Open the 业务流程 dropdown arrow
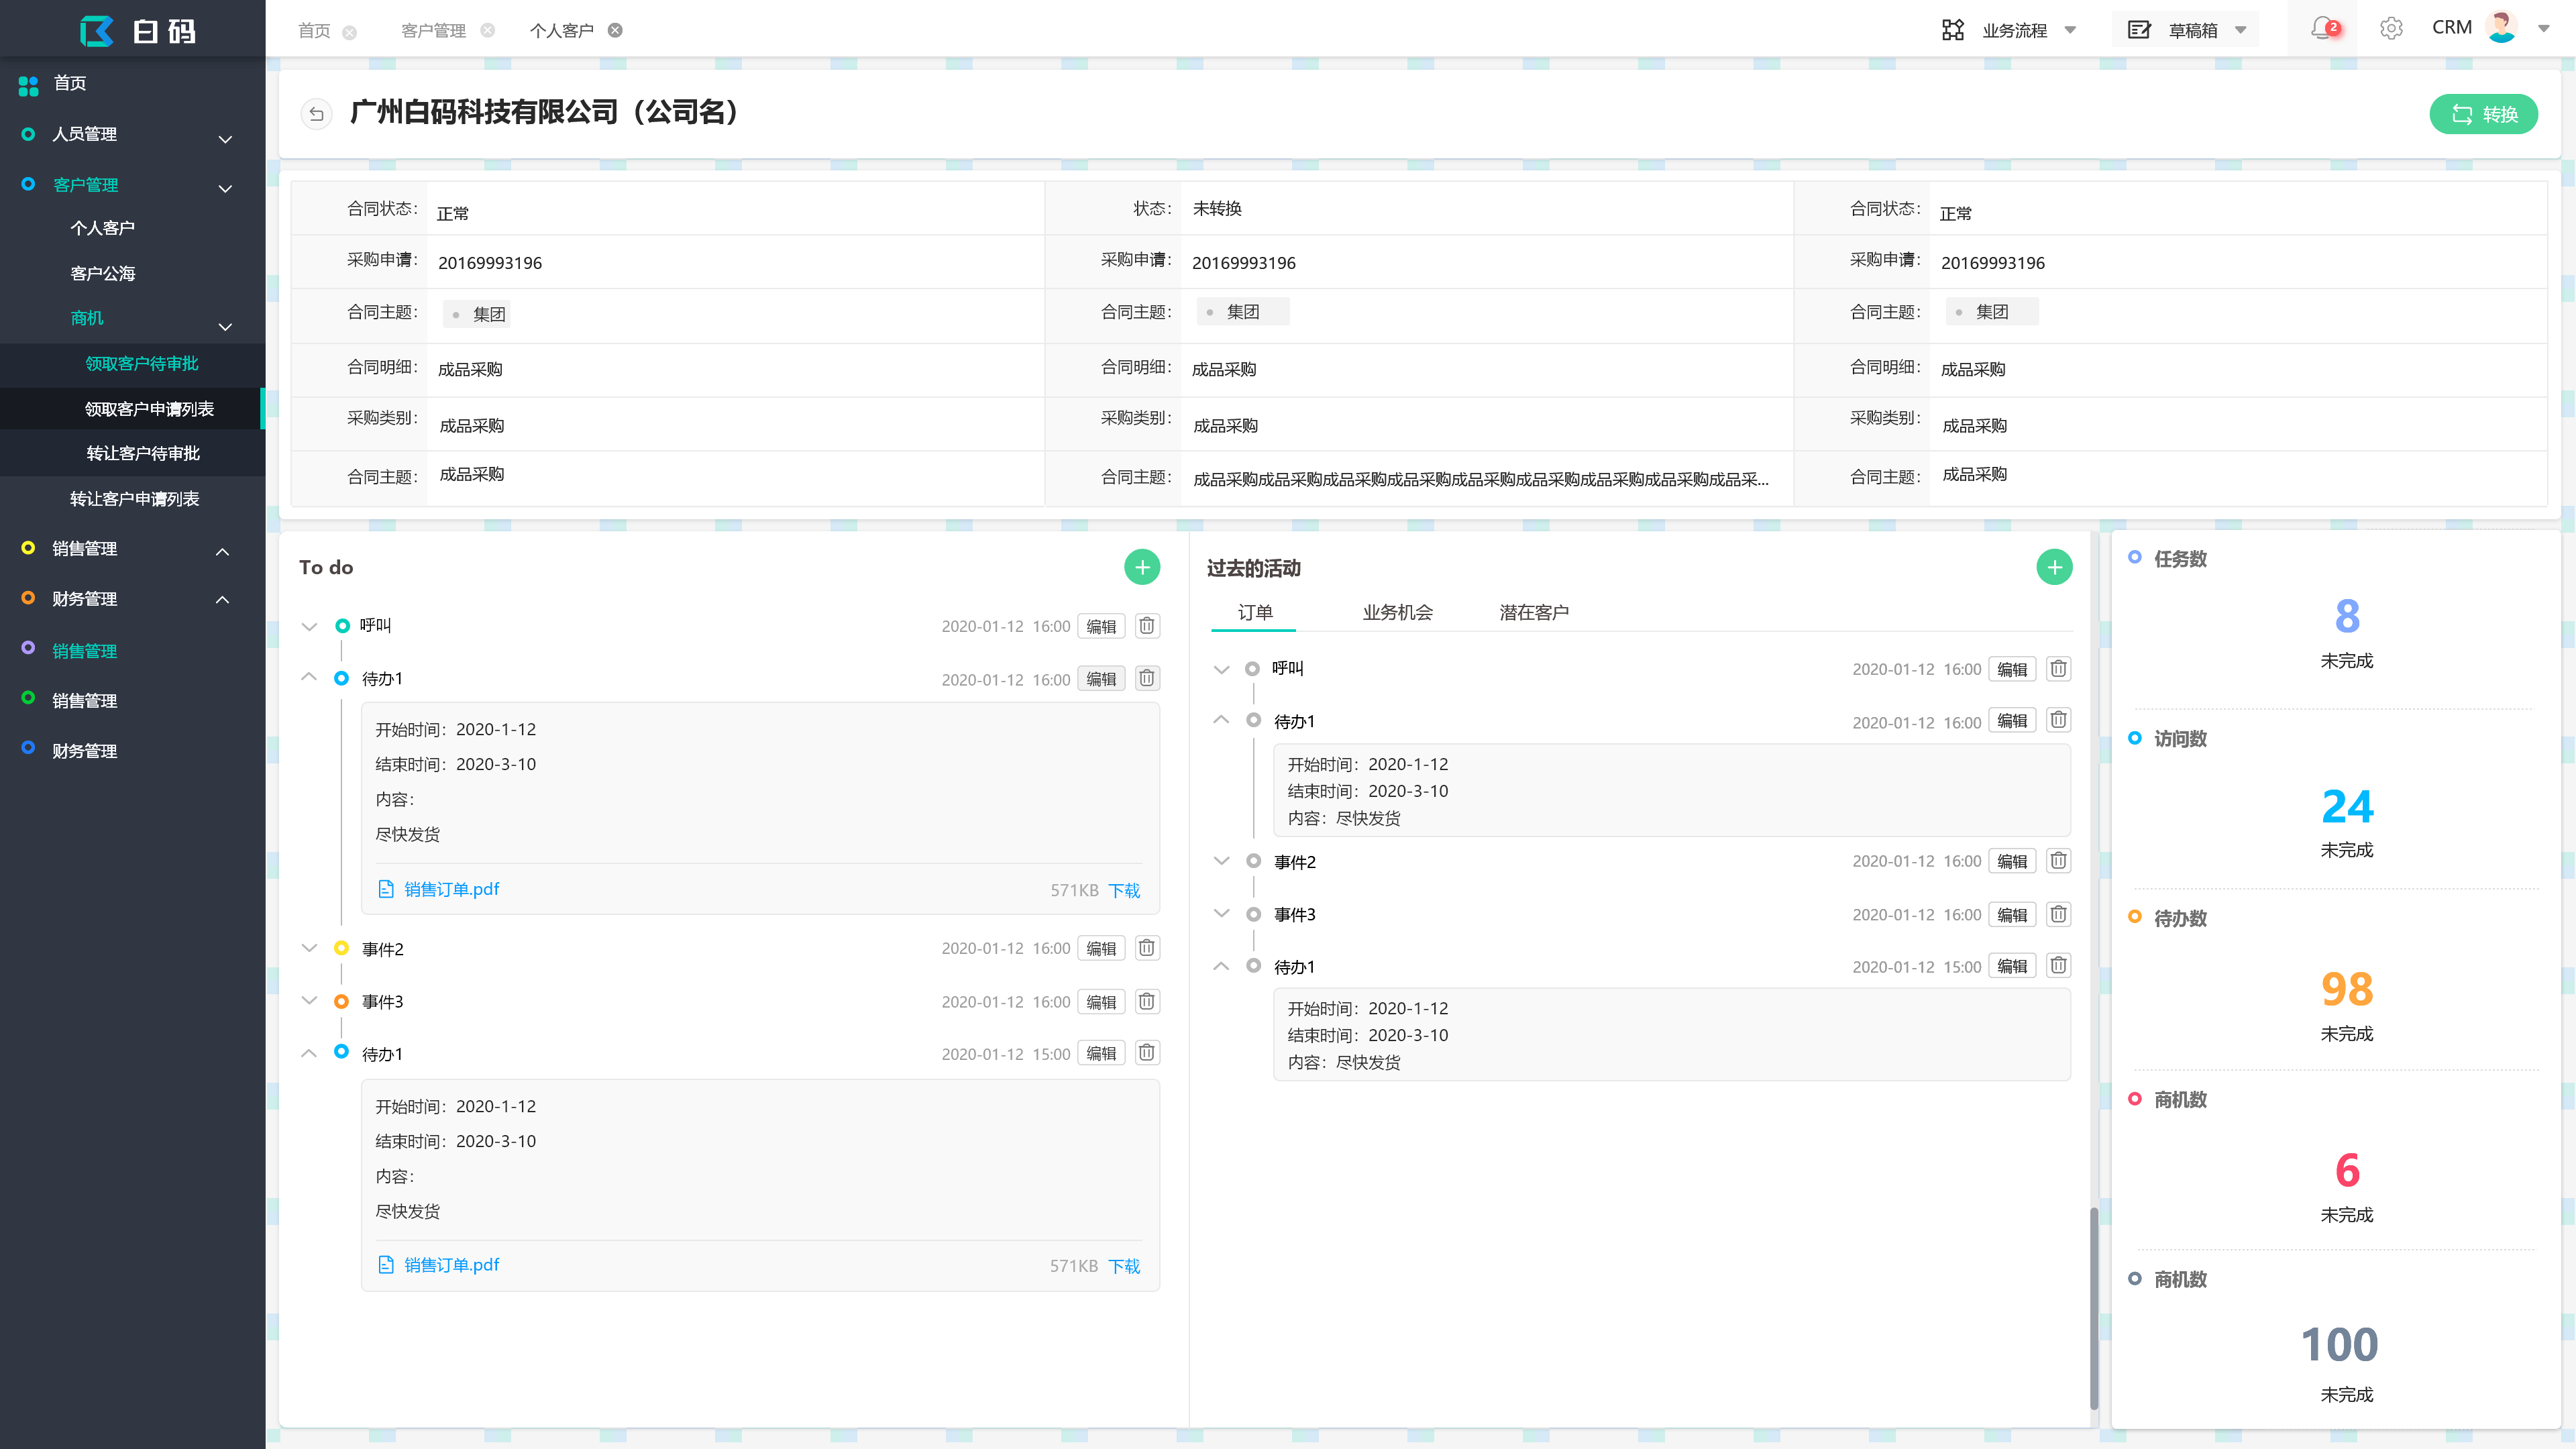Screen dimensions: 2576x1449 (2070, 30)
